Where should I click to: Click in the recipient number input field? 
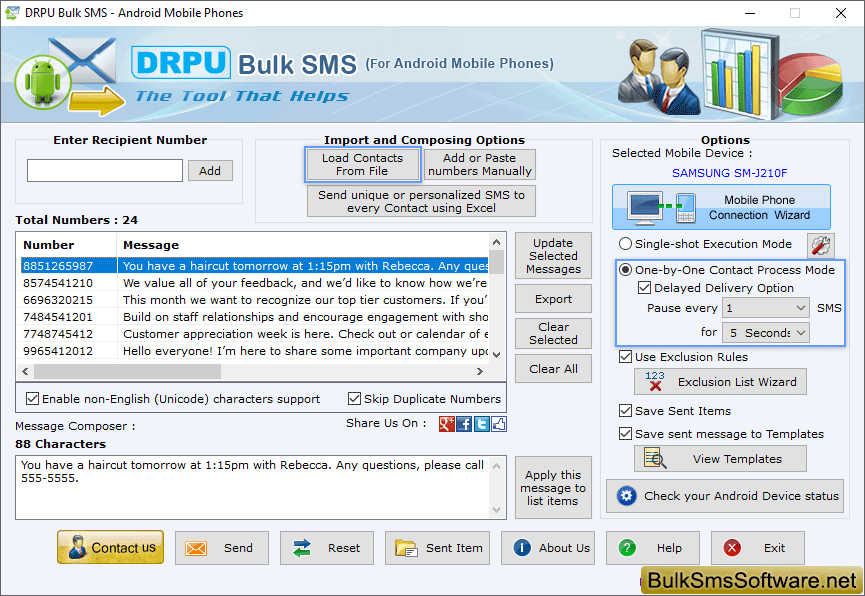tap(105, 171)
